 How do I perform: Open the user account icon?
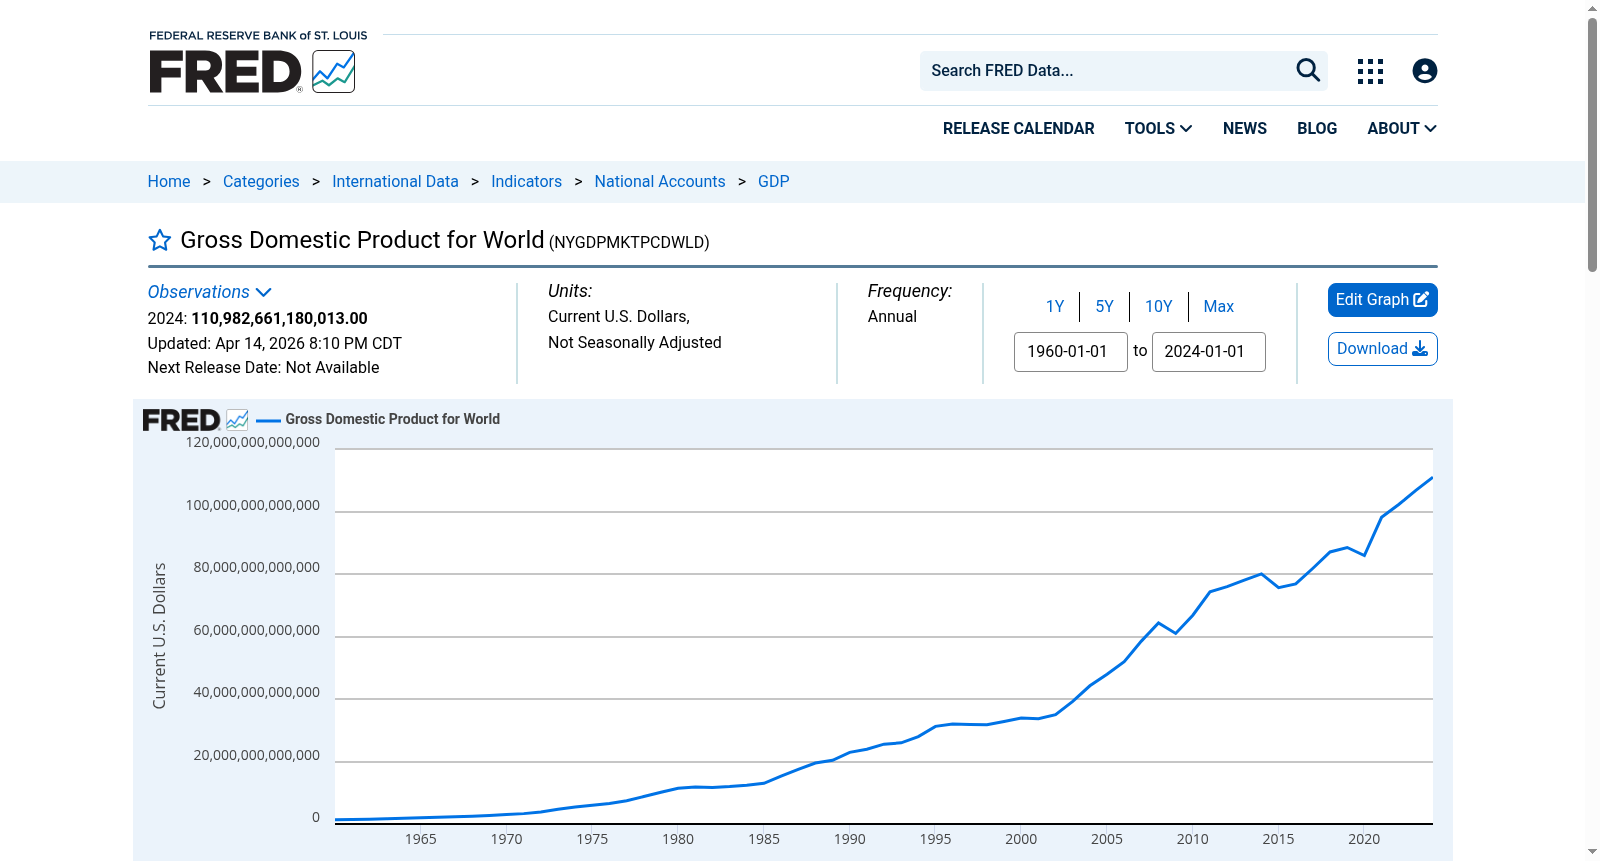pyautogui.click(x=1425, y=71)
